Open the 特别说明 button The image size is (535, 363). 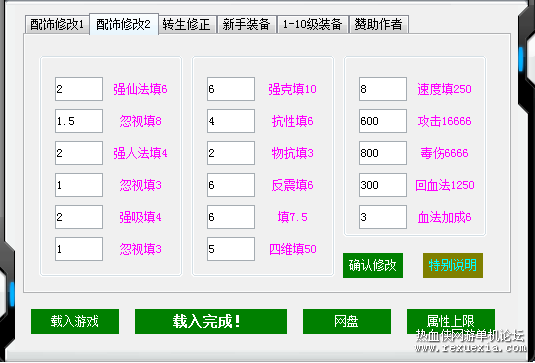[x=453, y=265]
